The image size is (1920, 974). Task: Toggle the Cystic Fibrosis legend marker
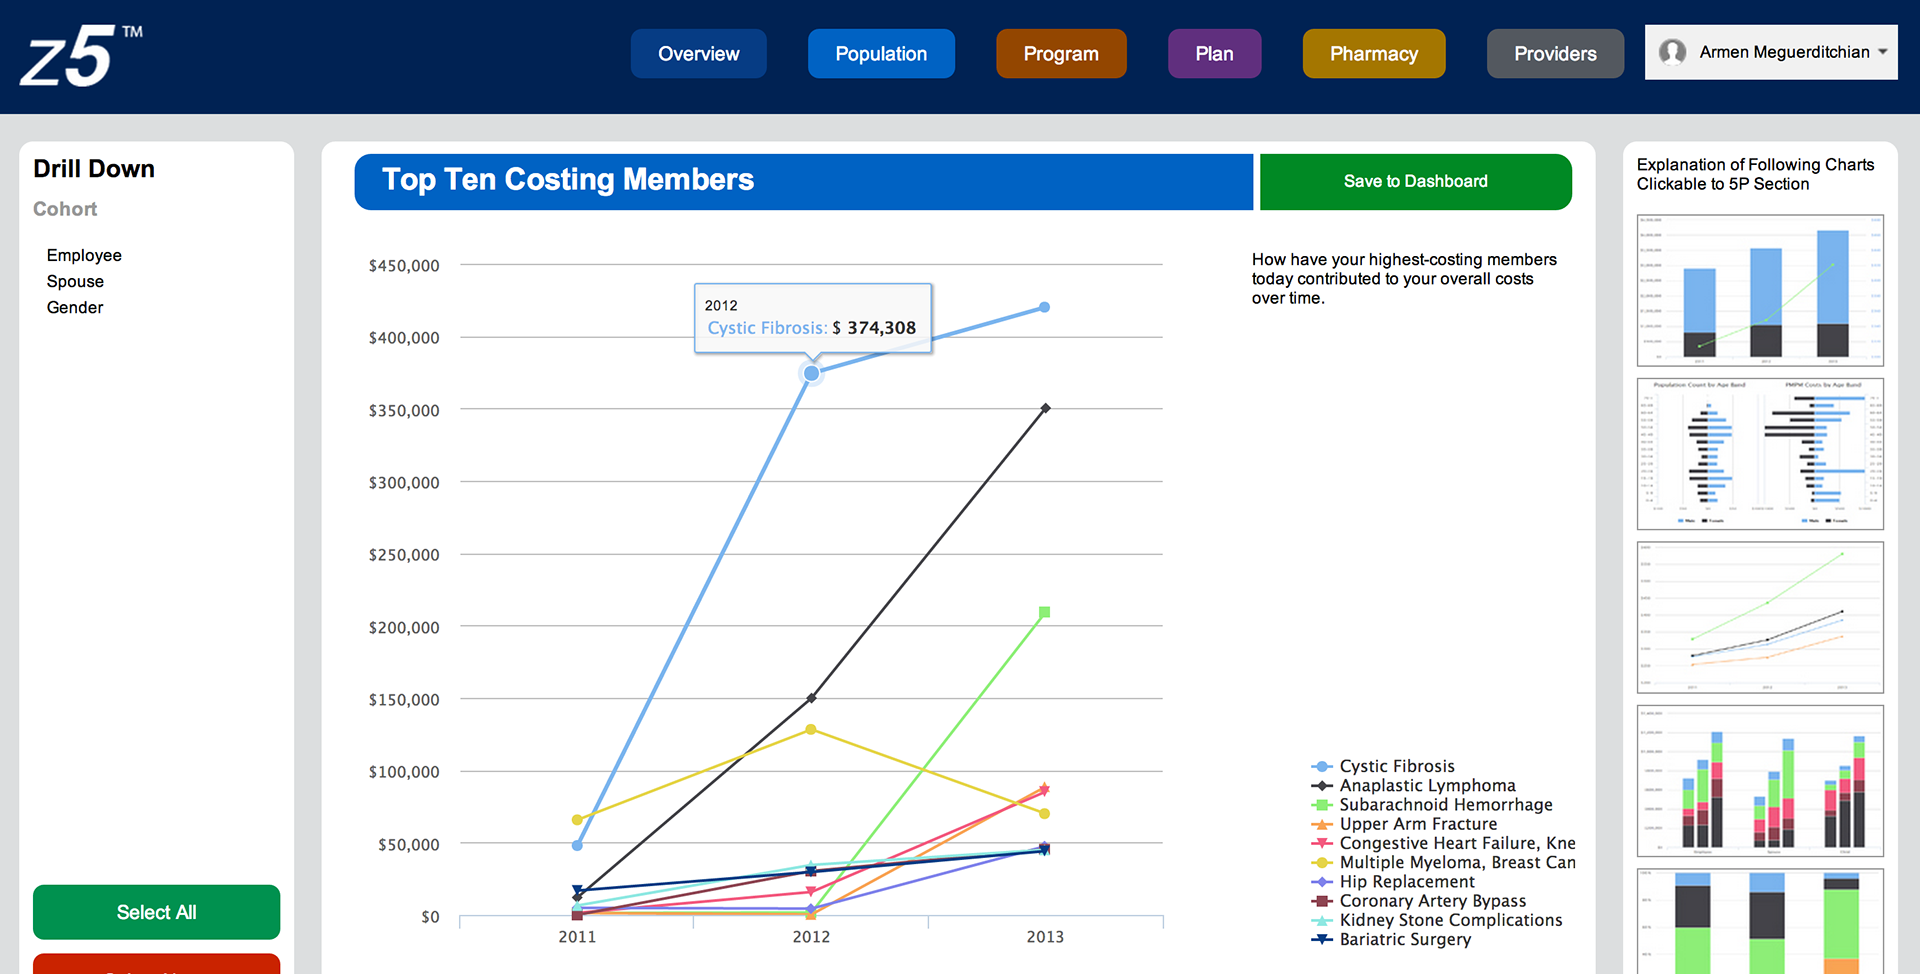(x=1322, y=767)
